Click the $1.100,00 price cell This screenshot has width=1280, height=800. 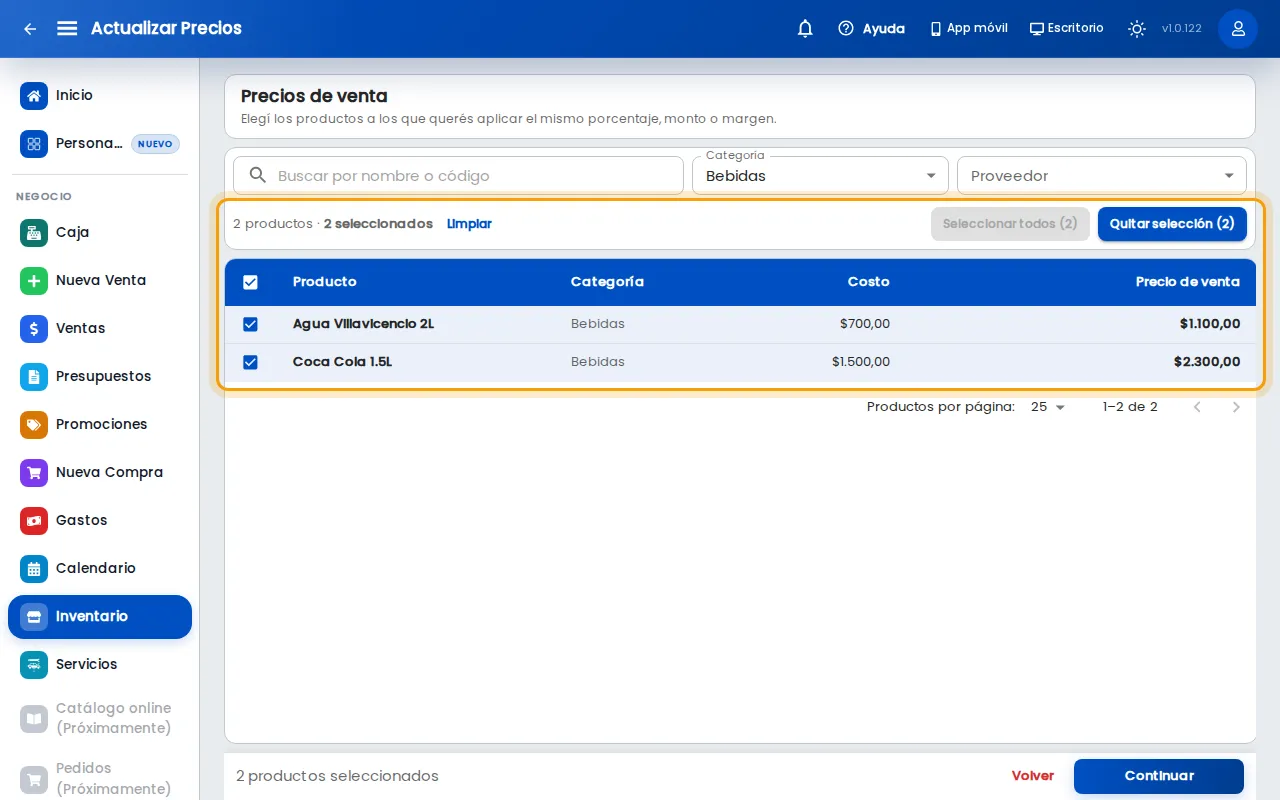coord(1210,324)
